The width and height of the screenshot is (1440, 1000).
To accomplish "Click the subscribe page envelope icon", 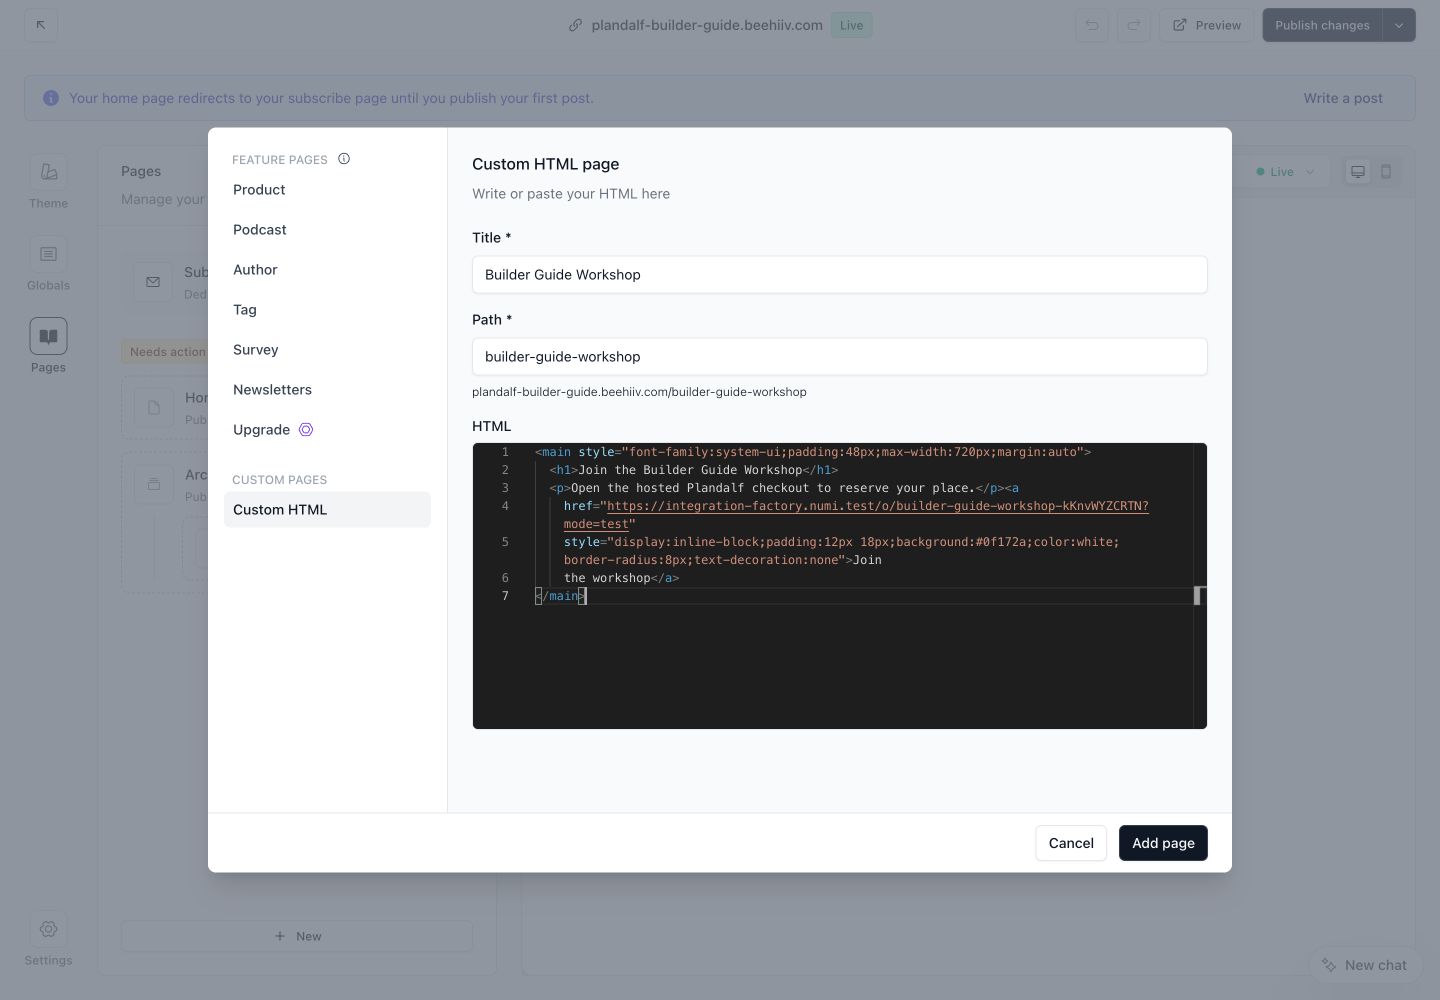I will click(153, 282).
